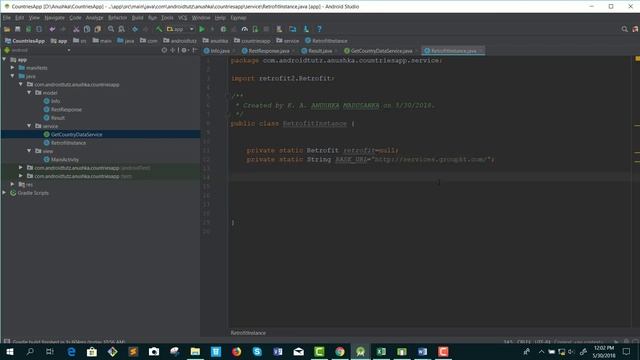Viewport: 640px width, 360px height.
Task: Collapse the view package arrow
Action: click(29, 151)
